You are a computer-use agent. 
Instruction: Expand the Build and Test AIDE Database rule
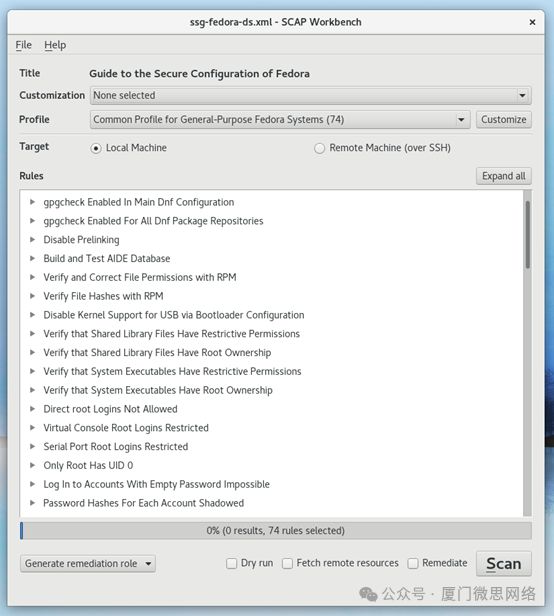[x=33, y=258]
